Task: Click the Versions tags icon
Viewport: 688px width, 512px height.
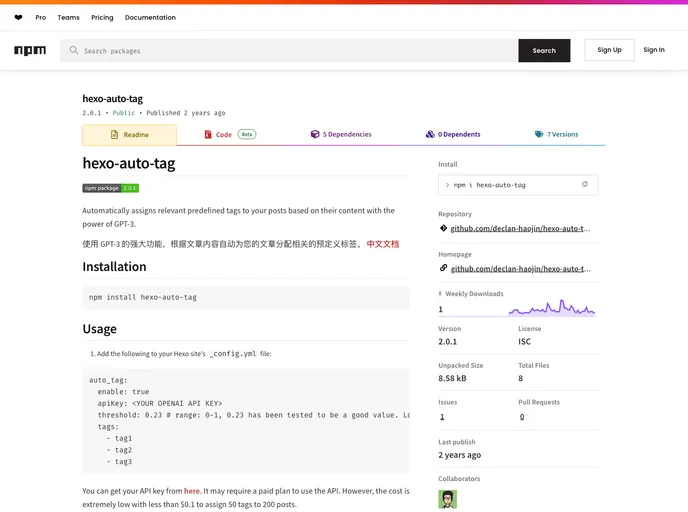Action: point(539,134)
